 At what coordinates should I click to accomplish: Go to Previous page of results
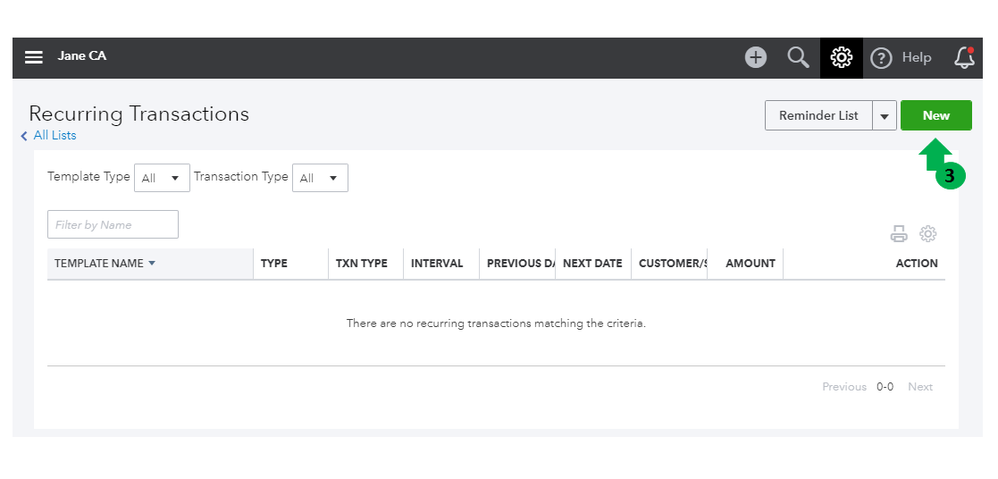click(844, 387)
